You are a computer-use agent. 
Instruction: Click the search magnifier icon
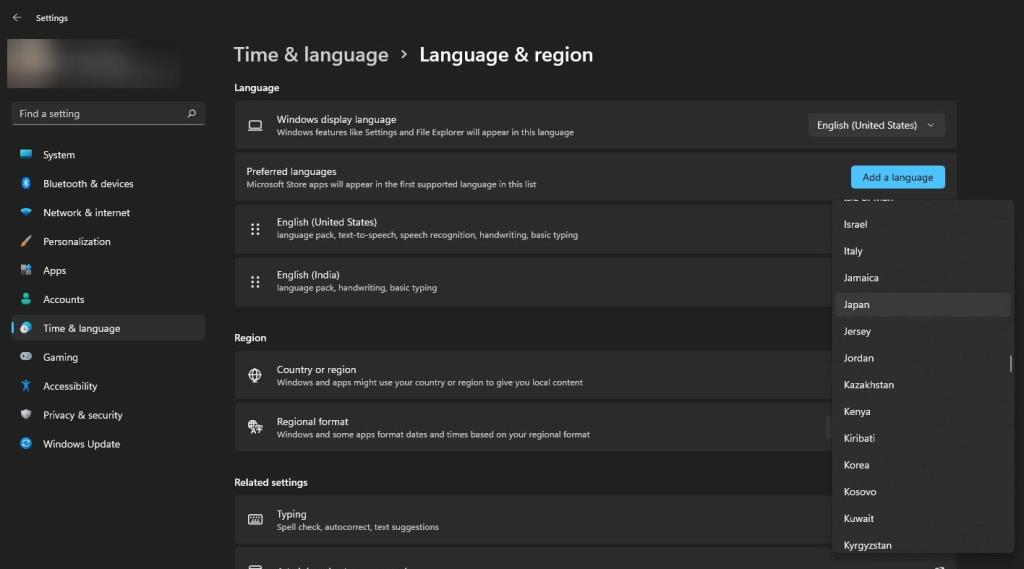192,114
